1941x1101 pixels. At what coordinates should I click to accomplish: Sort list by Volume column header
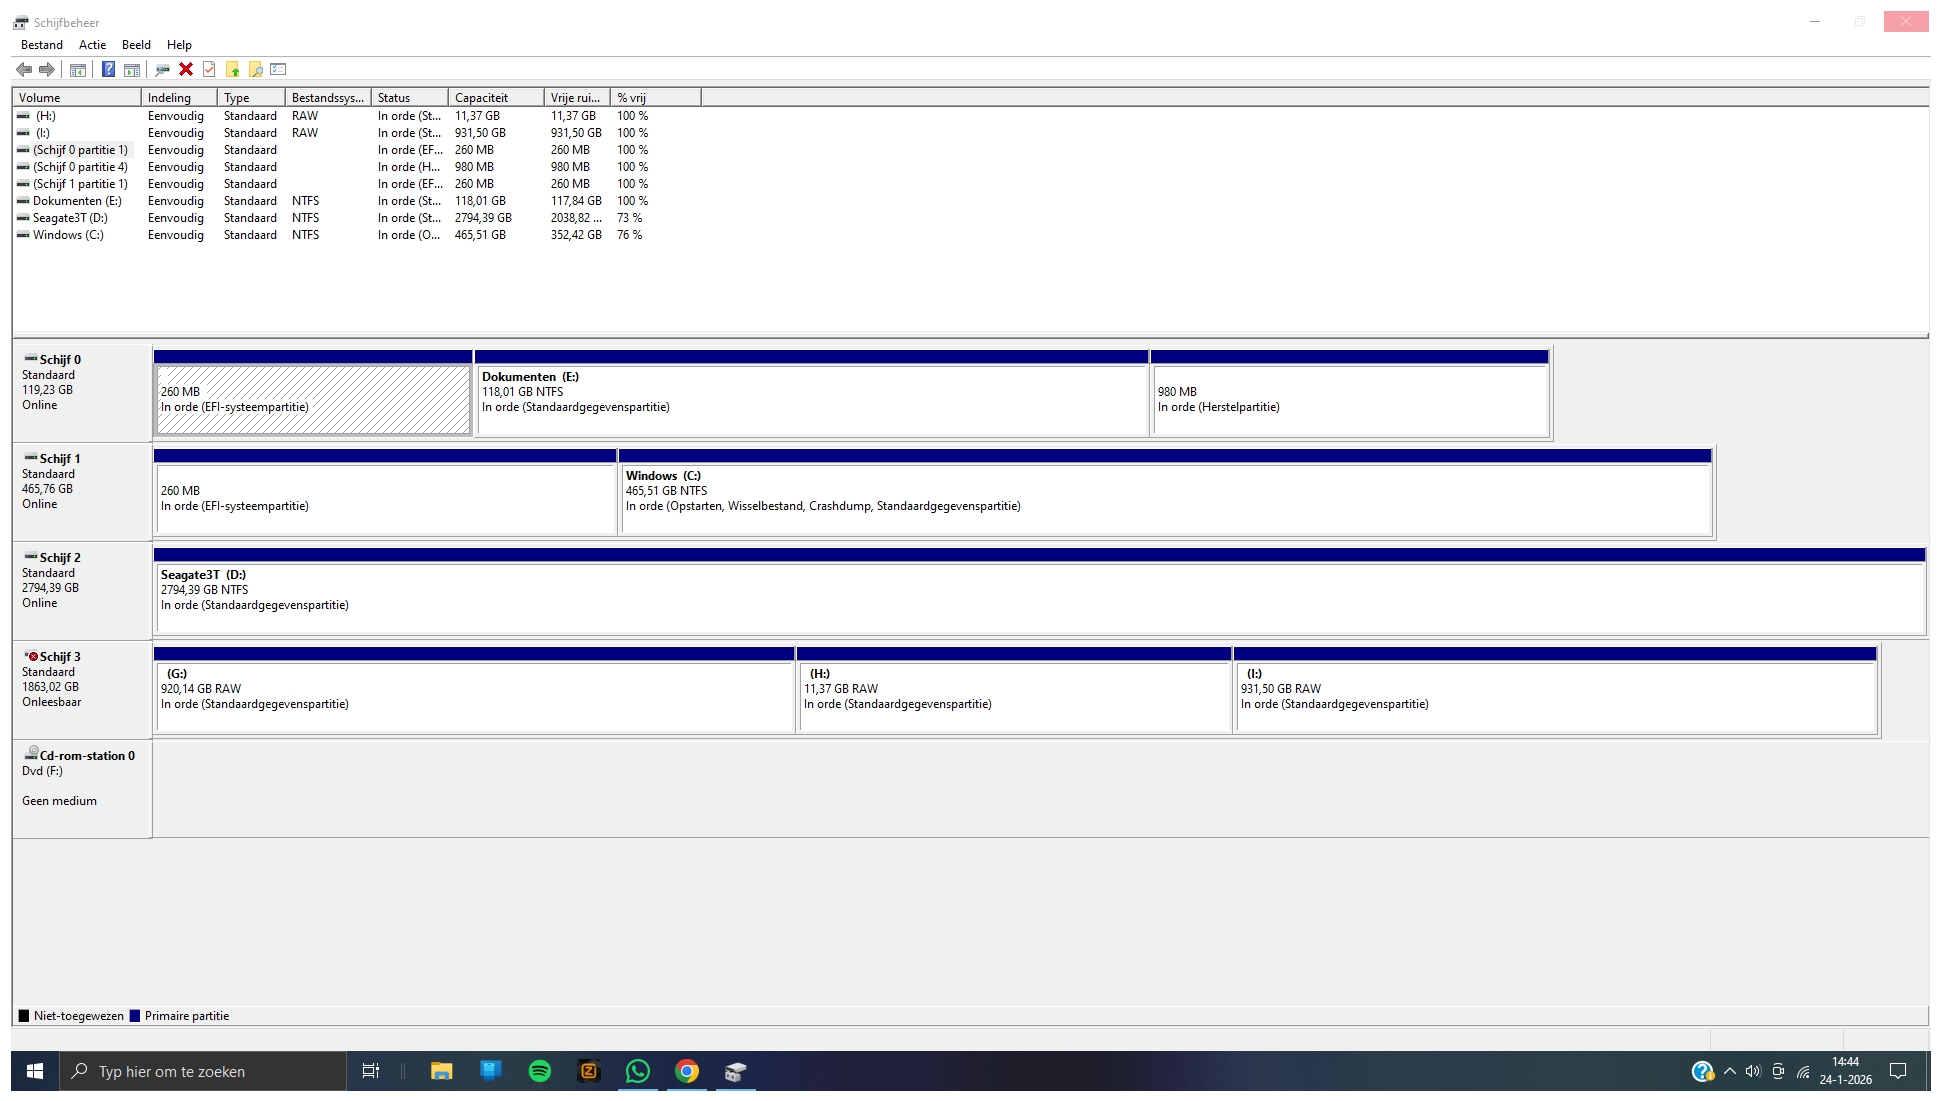tap(77, 98)
